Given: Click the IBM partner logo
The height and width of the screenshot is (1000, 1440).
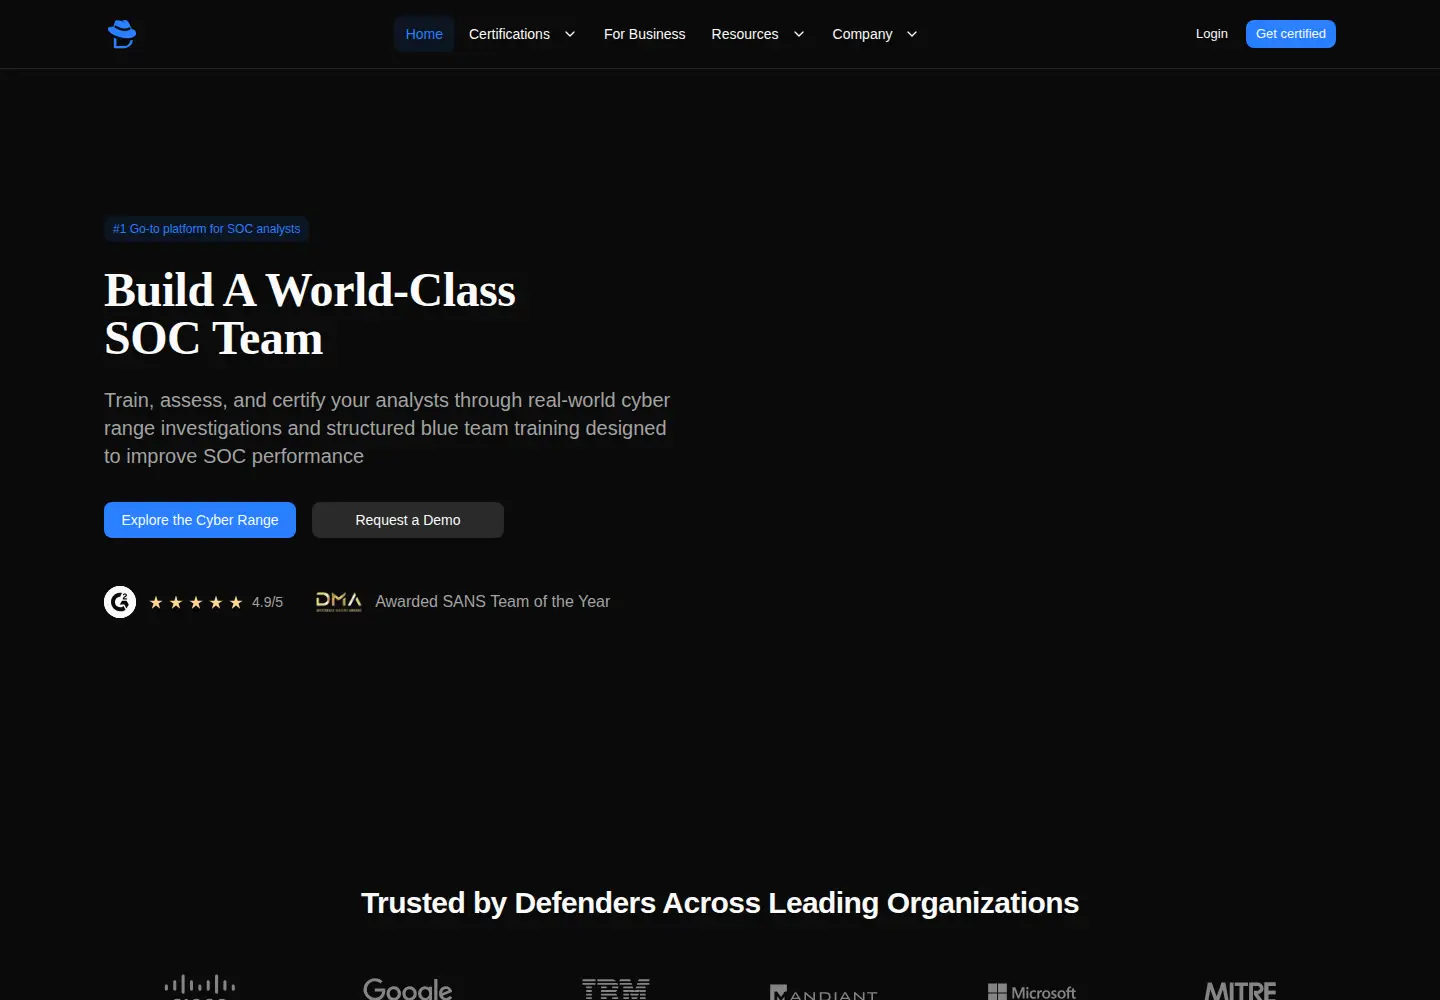Looking at the screenshot, I should tap(616, 989).
